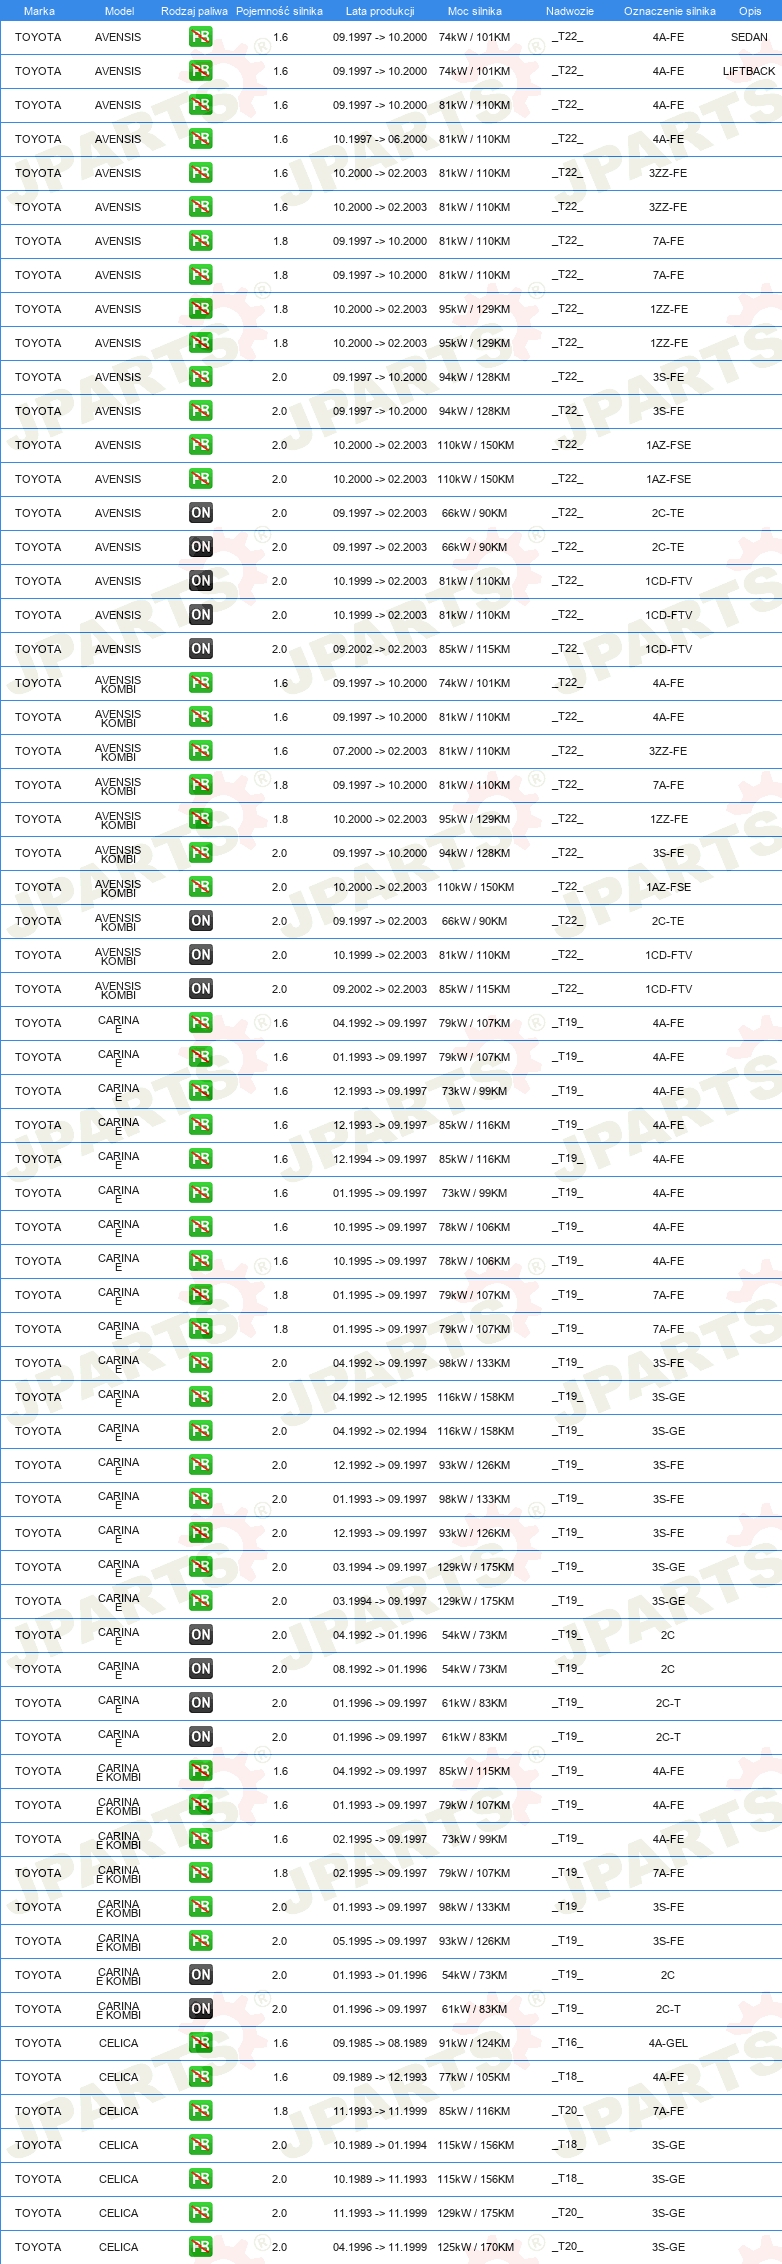The image size is (782, 2264).
Task: Click the Oznaczenie silnika column header
Action: (x=670, y=11)
